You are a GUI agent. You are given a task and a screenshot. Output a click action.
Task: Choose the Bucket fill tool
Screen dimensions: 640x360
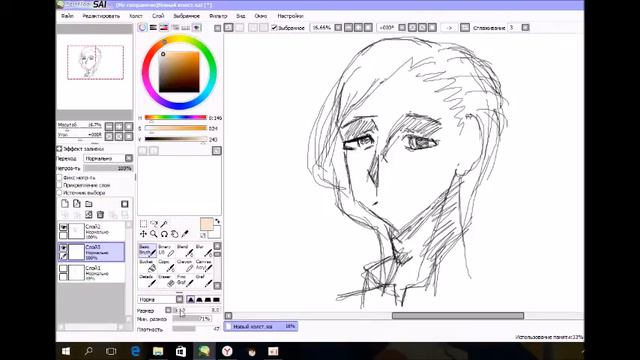tap(147, 265)
